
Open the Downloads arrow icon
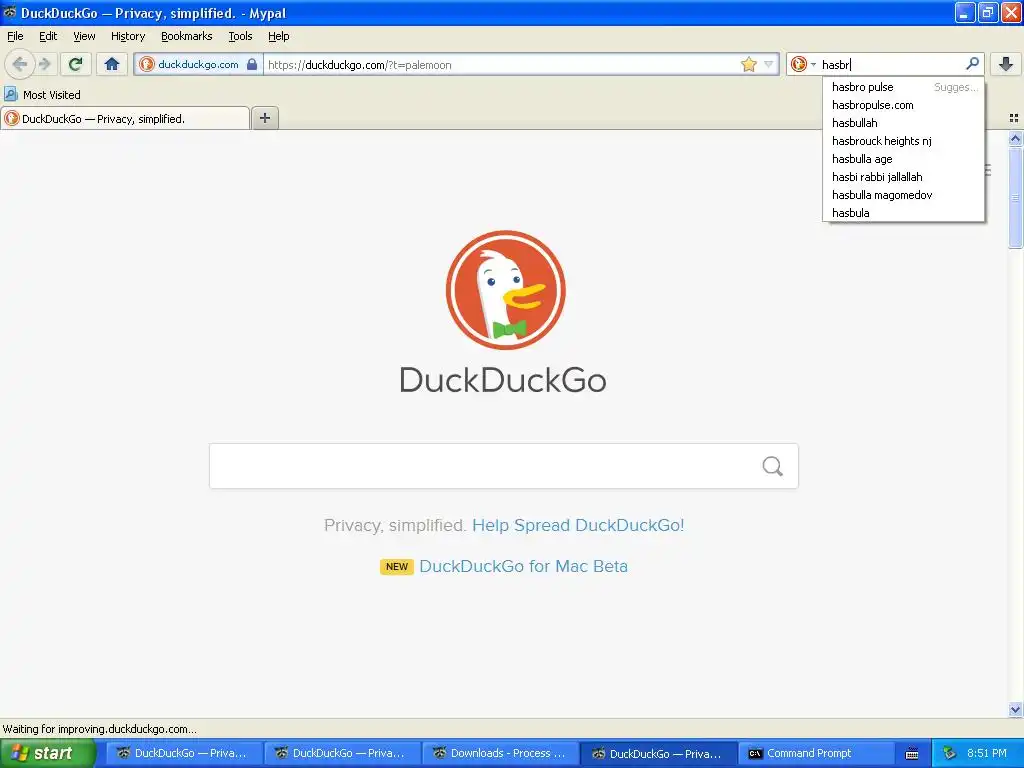(x=1006, y=64)
